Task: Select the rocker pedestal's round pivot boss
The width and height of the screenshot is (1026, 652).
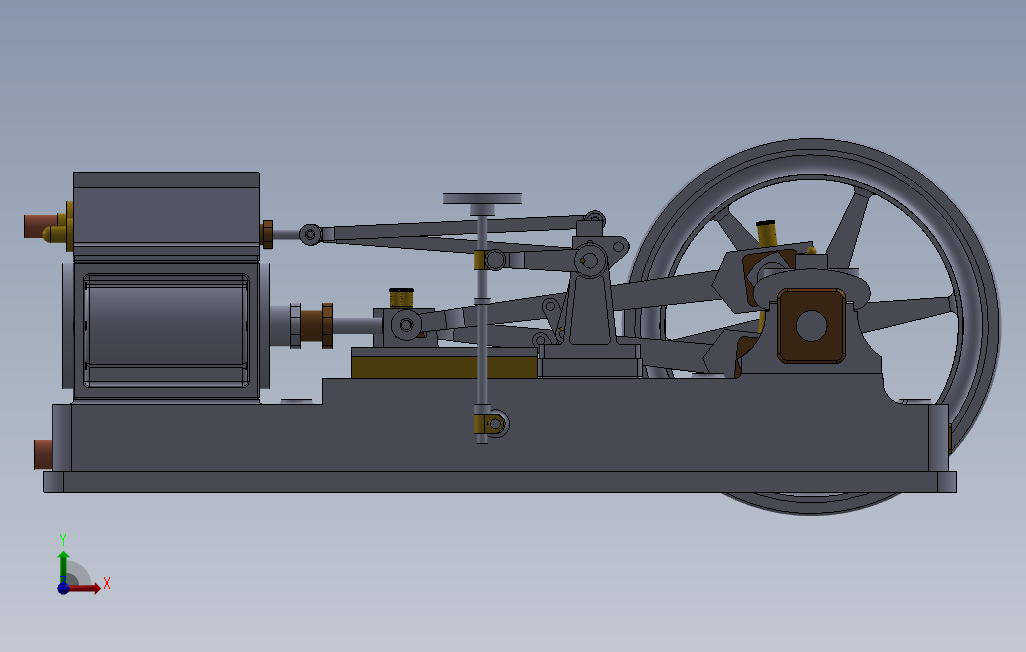Action: click(x=590, y=261)
